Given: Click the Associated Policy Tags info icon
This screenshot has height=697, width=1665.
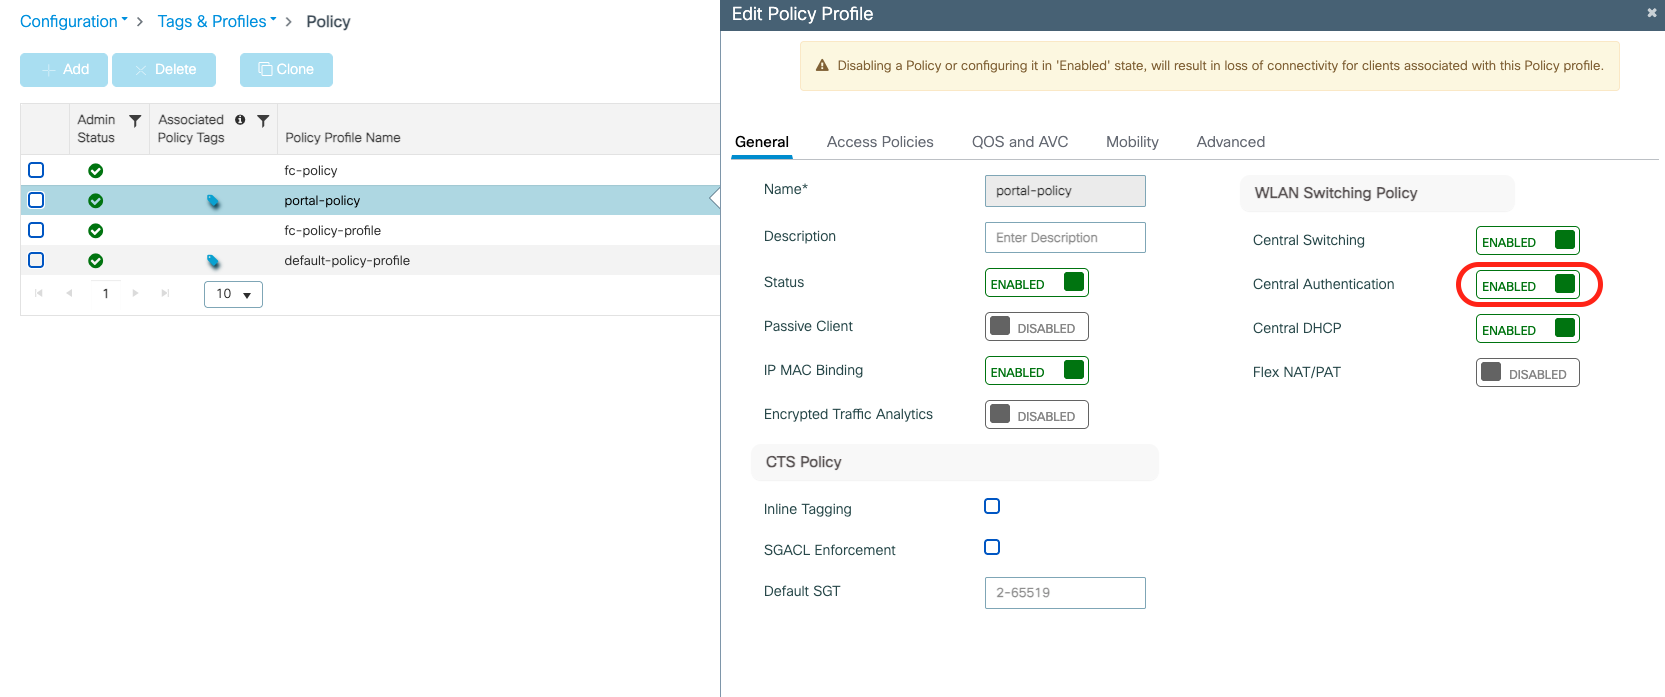Looking at the screenshot, I should point(240,120).
